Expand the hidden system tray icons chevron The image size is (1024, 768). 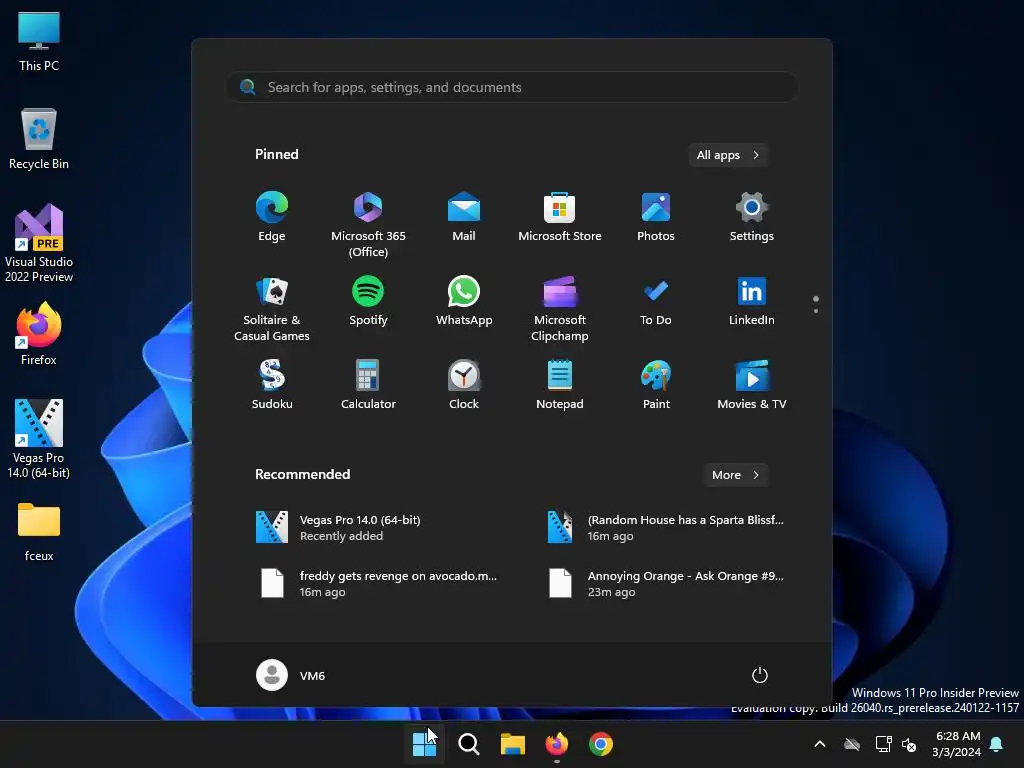(x=820, y=744)
